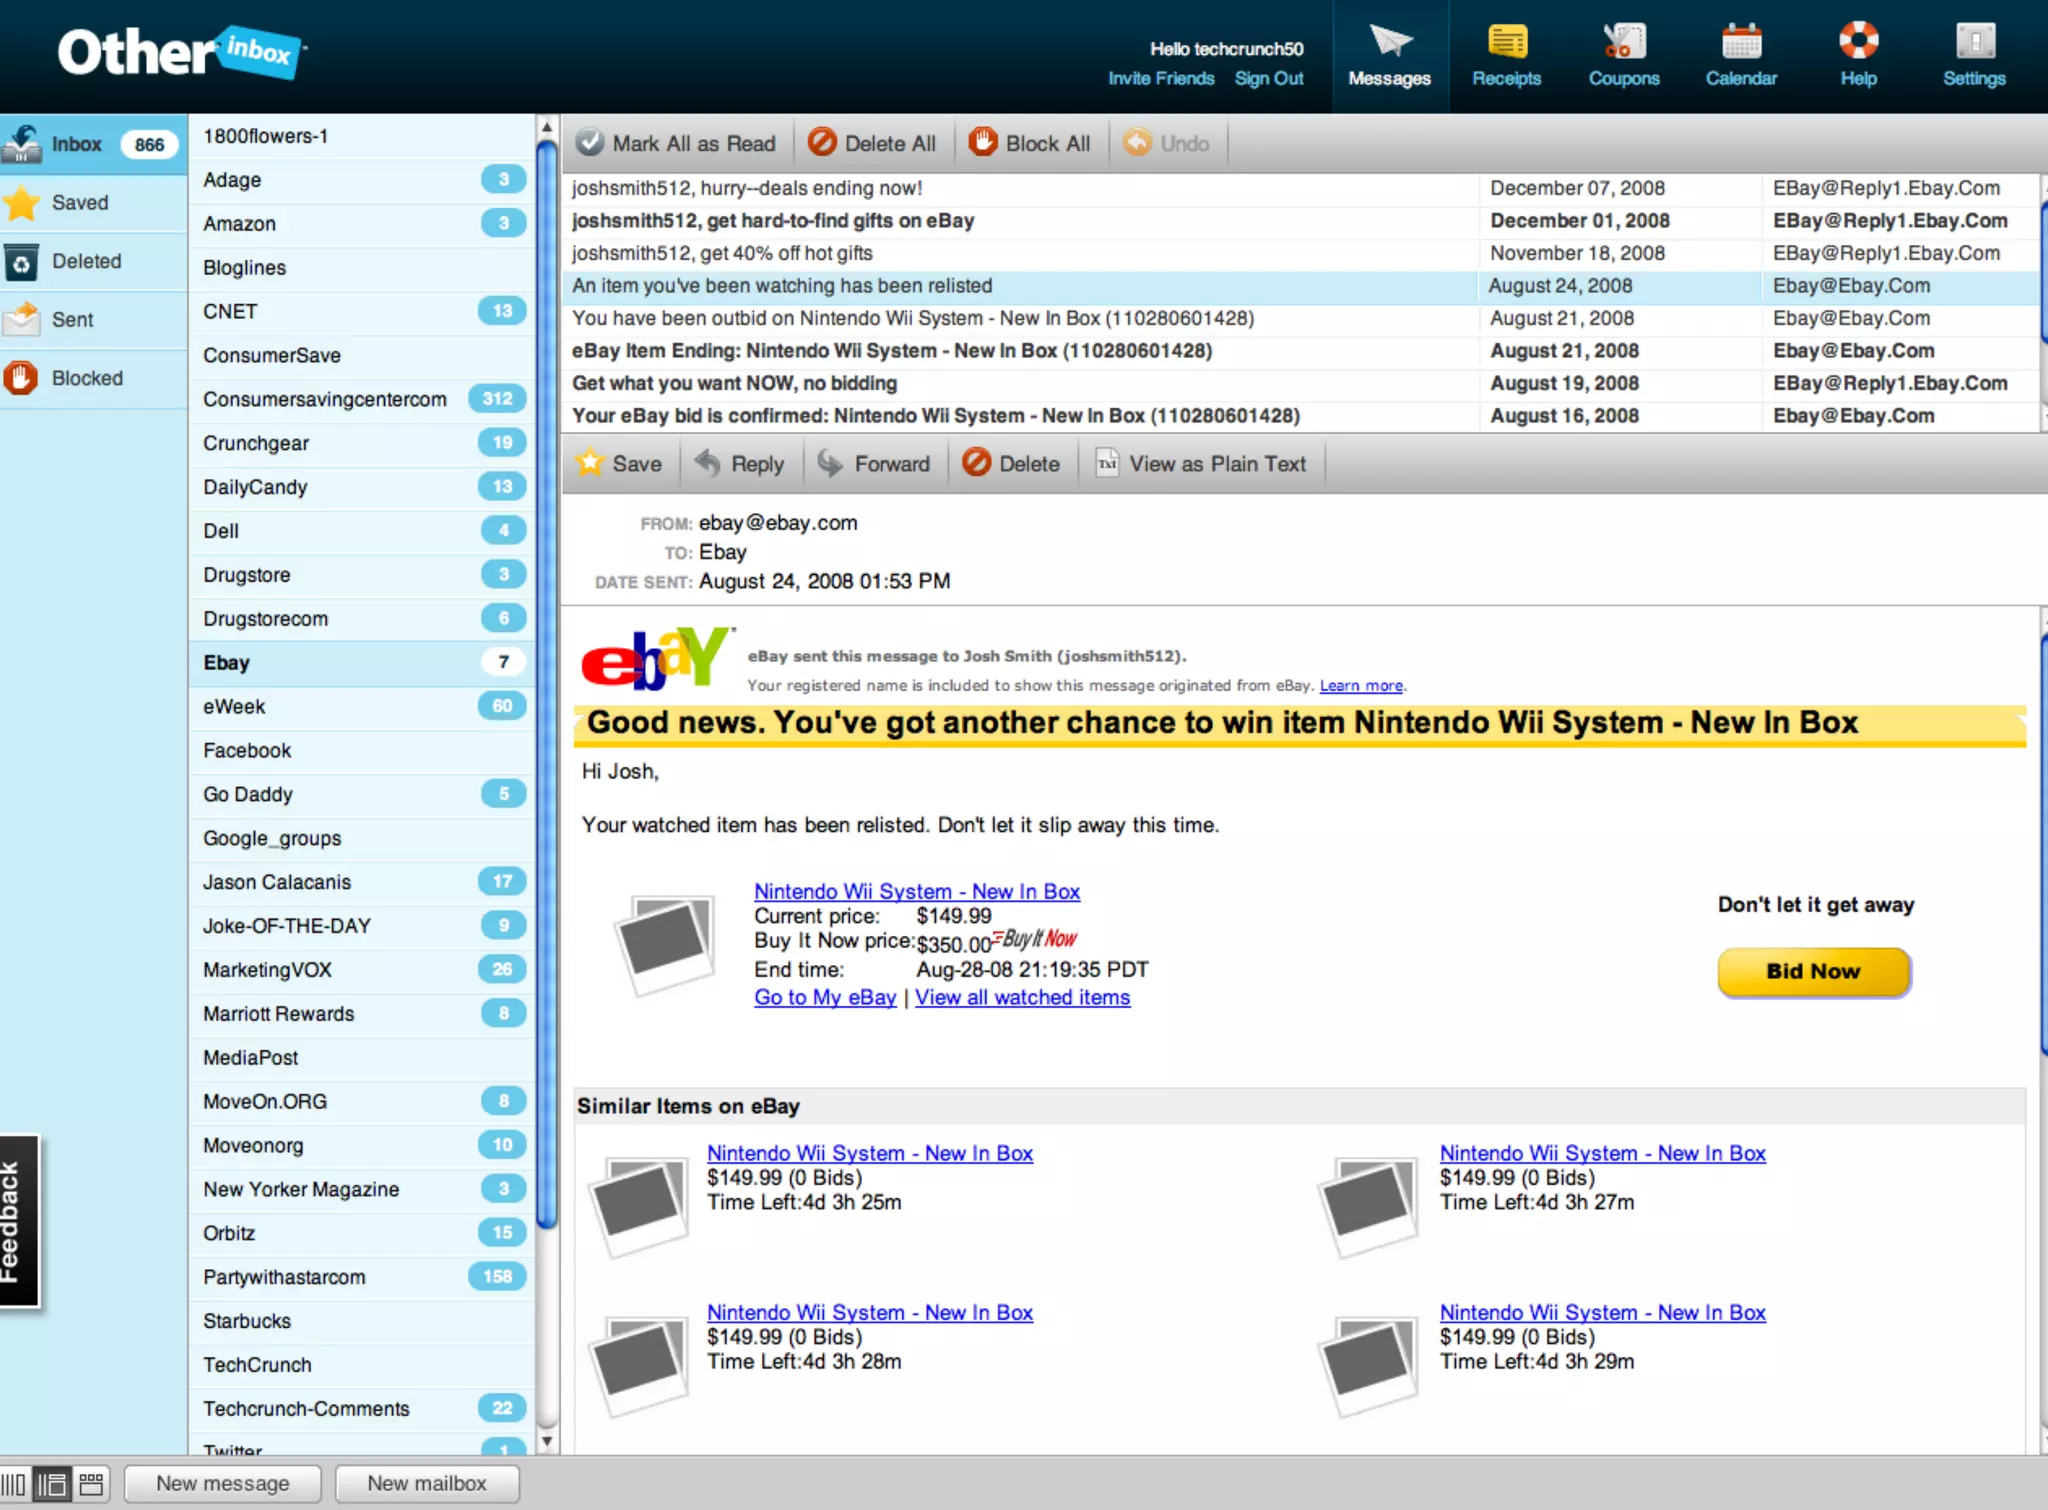Viewport: 2048px width, 1510px height.
Task: Go to the Saved folder
Action: pyautogui.click(x=79, y=202)
